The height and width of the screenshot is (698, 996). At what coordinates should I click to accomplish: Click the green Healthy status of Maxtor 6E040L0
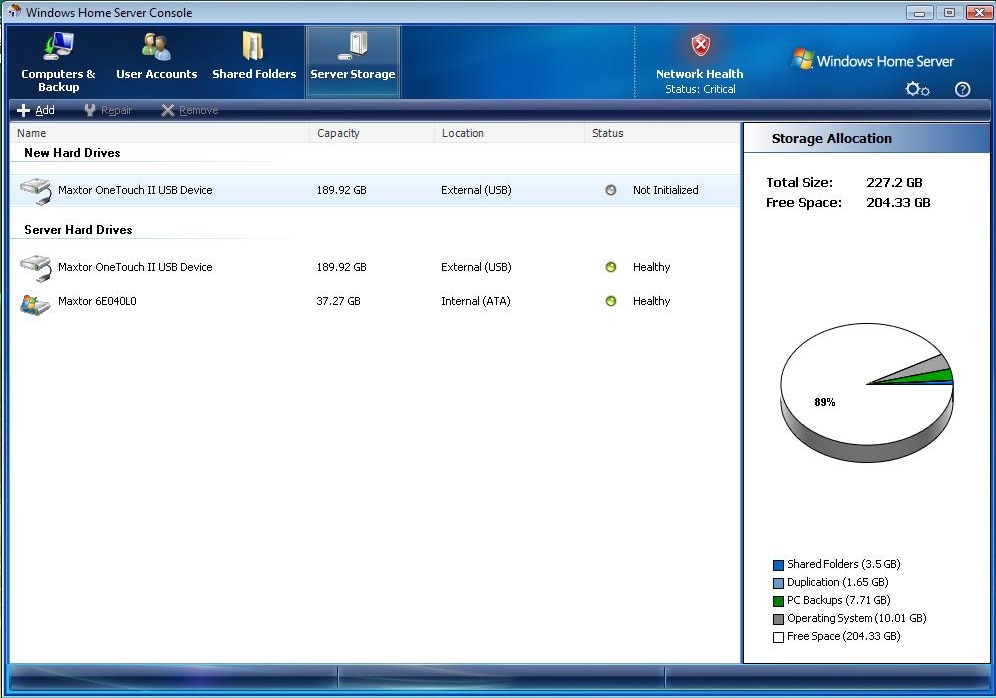611,301
